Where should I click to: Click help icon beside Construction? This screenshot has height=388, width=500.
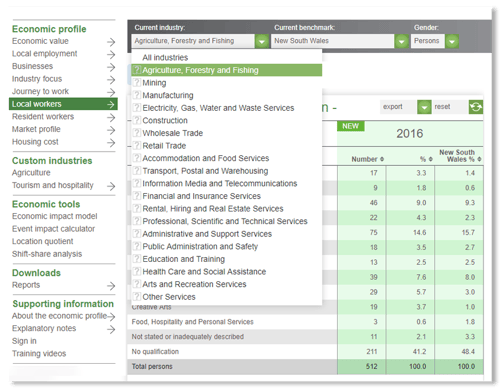pyautogui.click(x=137, y=120)
